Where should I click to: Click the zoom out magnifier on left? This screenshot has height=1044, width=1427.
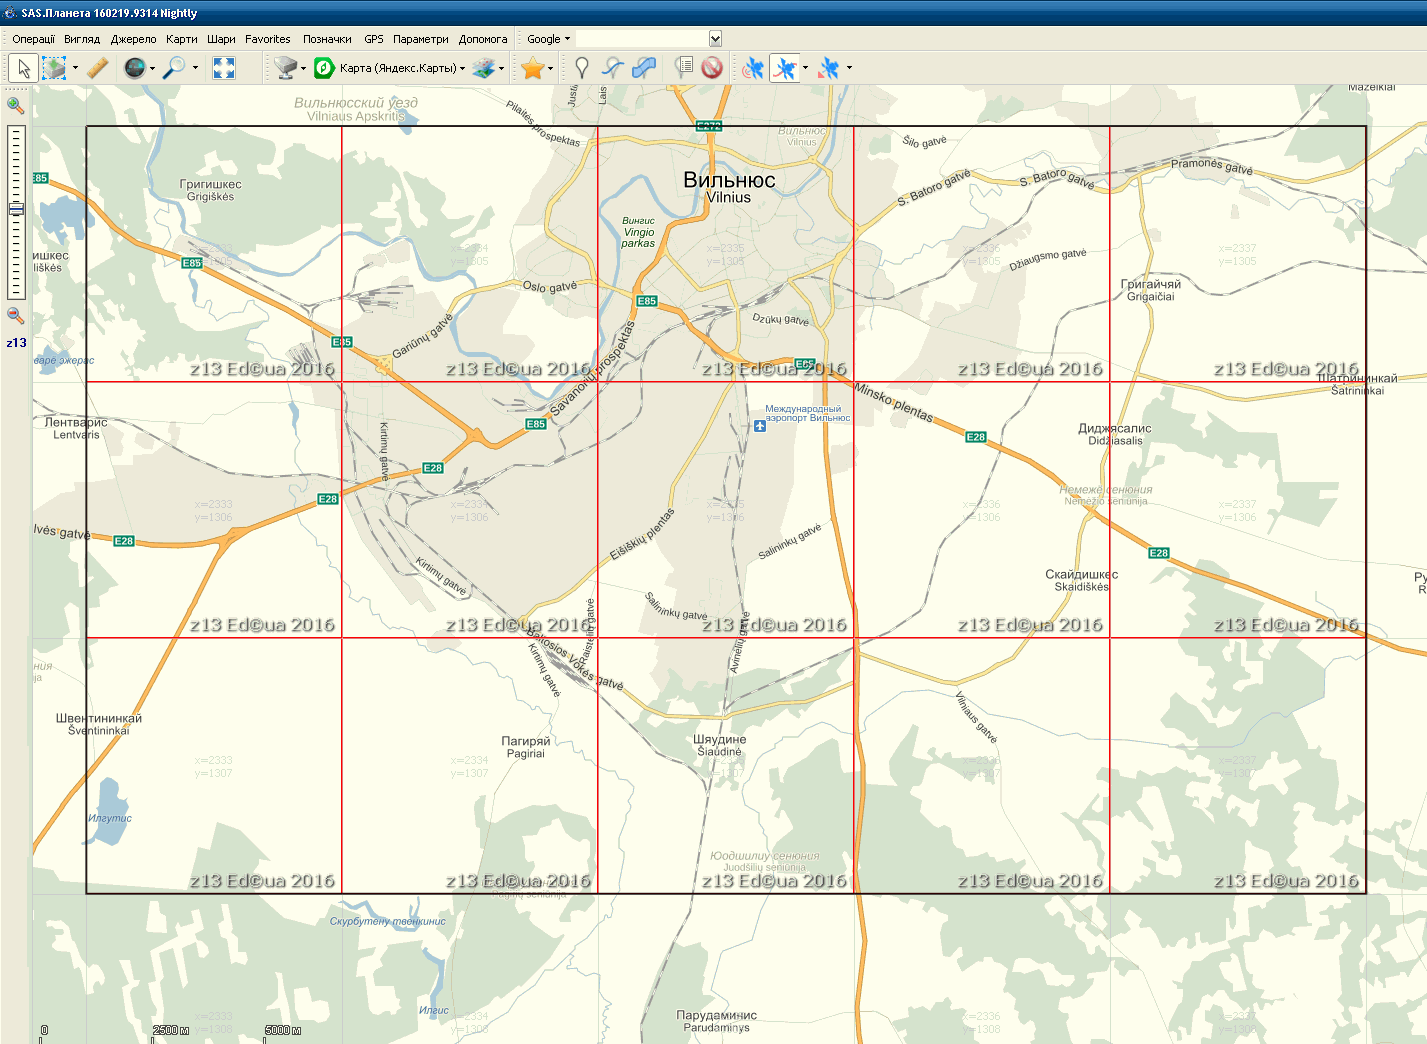15,316
